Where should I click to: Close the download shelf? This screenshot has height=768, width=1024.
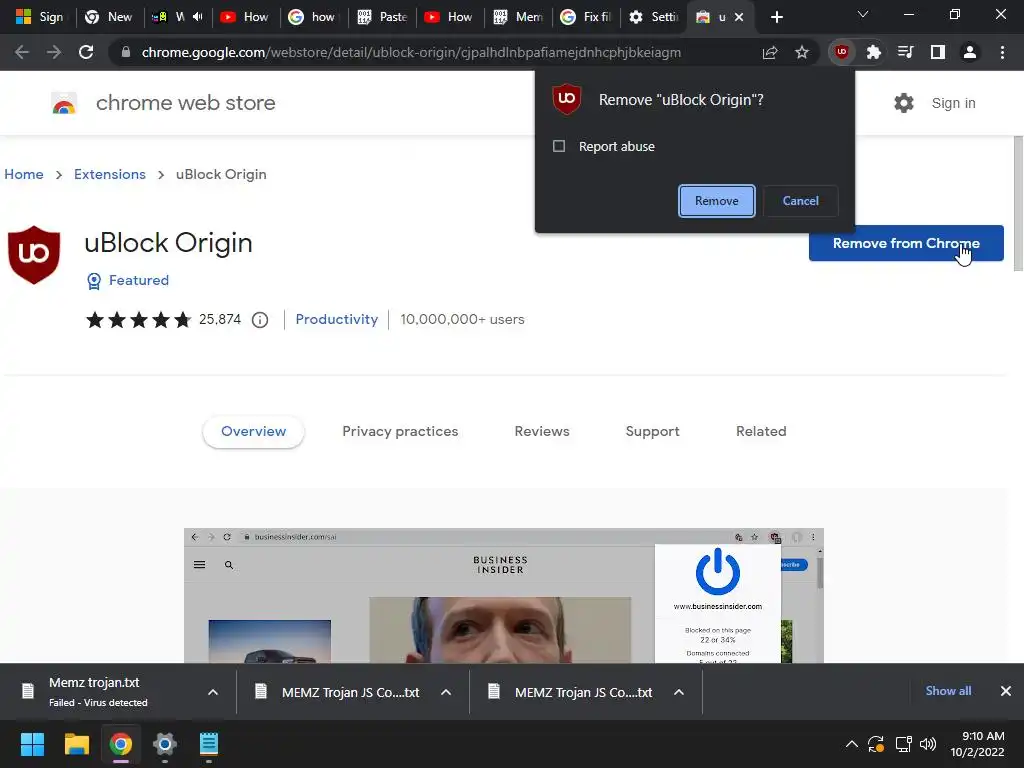[x=1006, y=691]
